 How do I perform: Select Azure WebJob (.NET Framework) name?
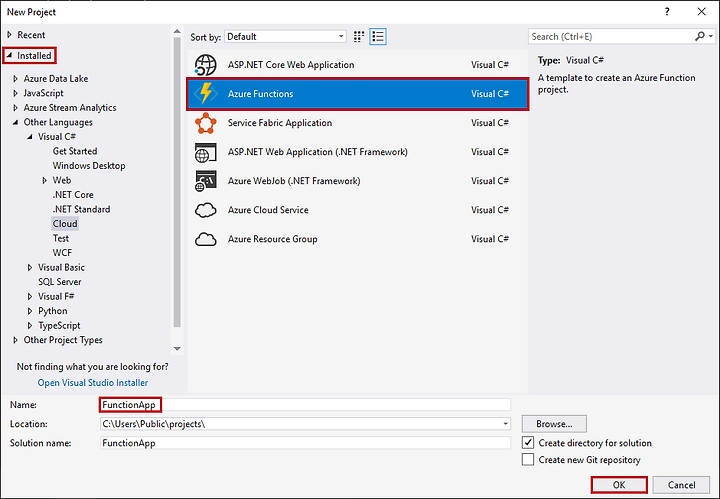pos(294,181)
